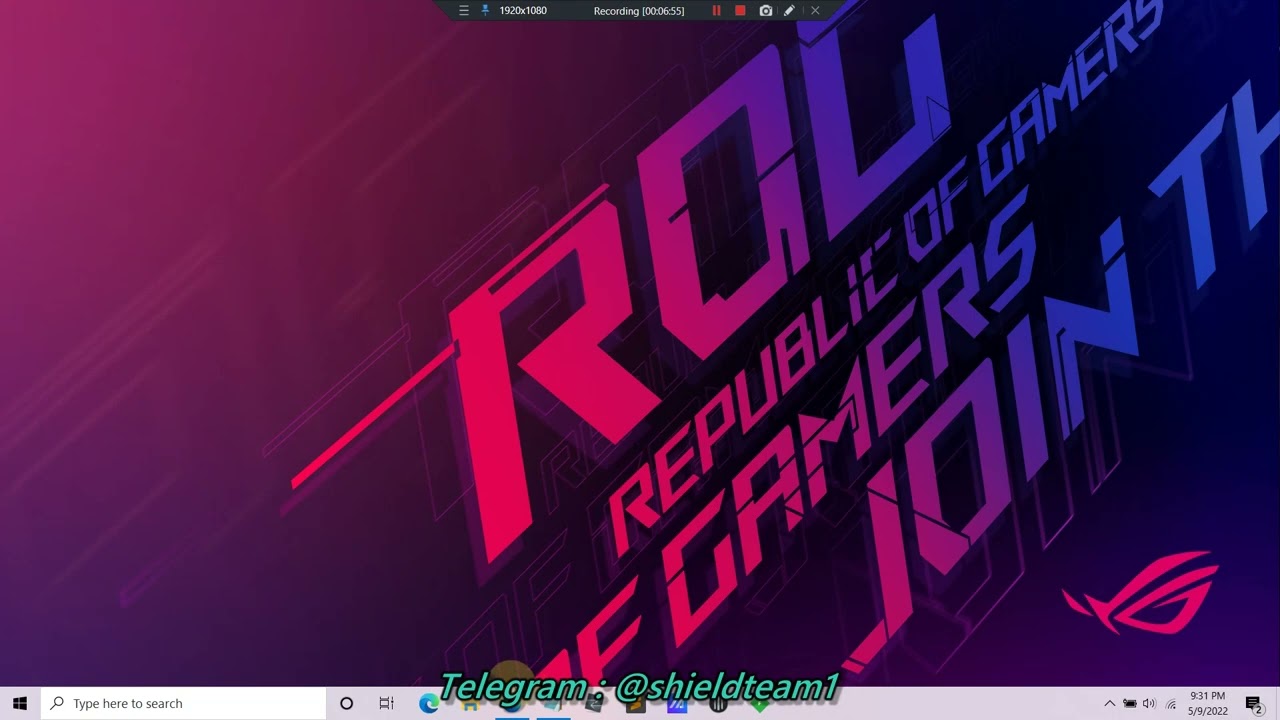The height and width of the screenshot is (720, 1280).
Task: Click the Type here to search box
Action: [x=183, y=704]
